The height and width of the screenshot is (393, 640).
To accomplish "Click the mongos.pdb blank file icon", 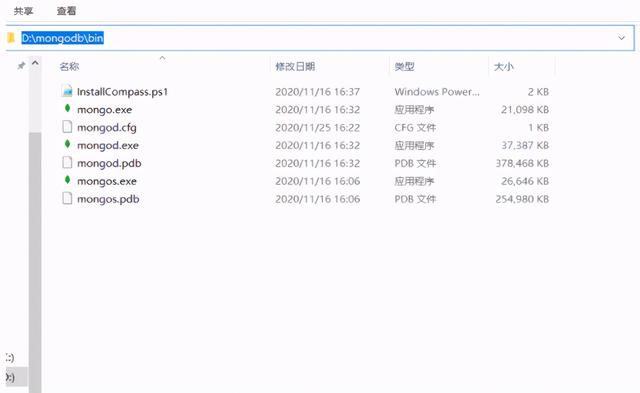I will (x=67, y=199).
